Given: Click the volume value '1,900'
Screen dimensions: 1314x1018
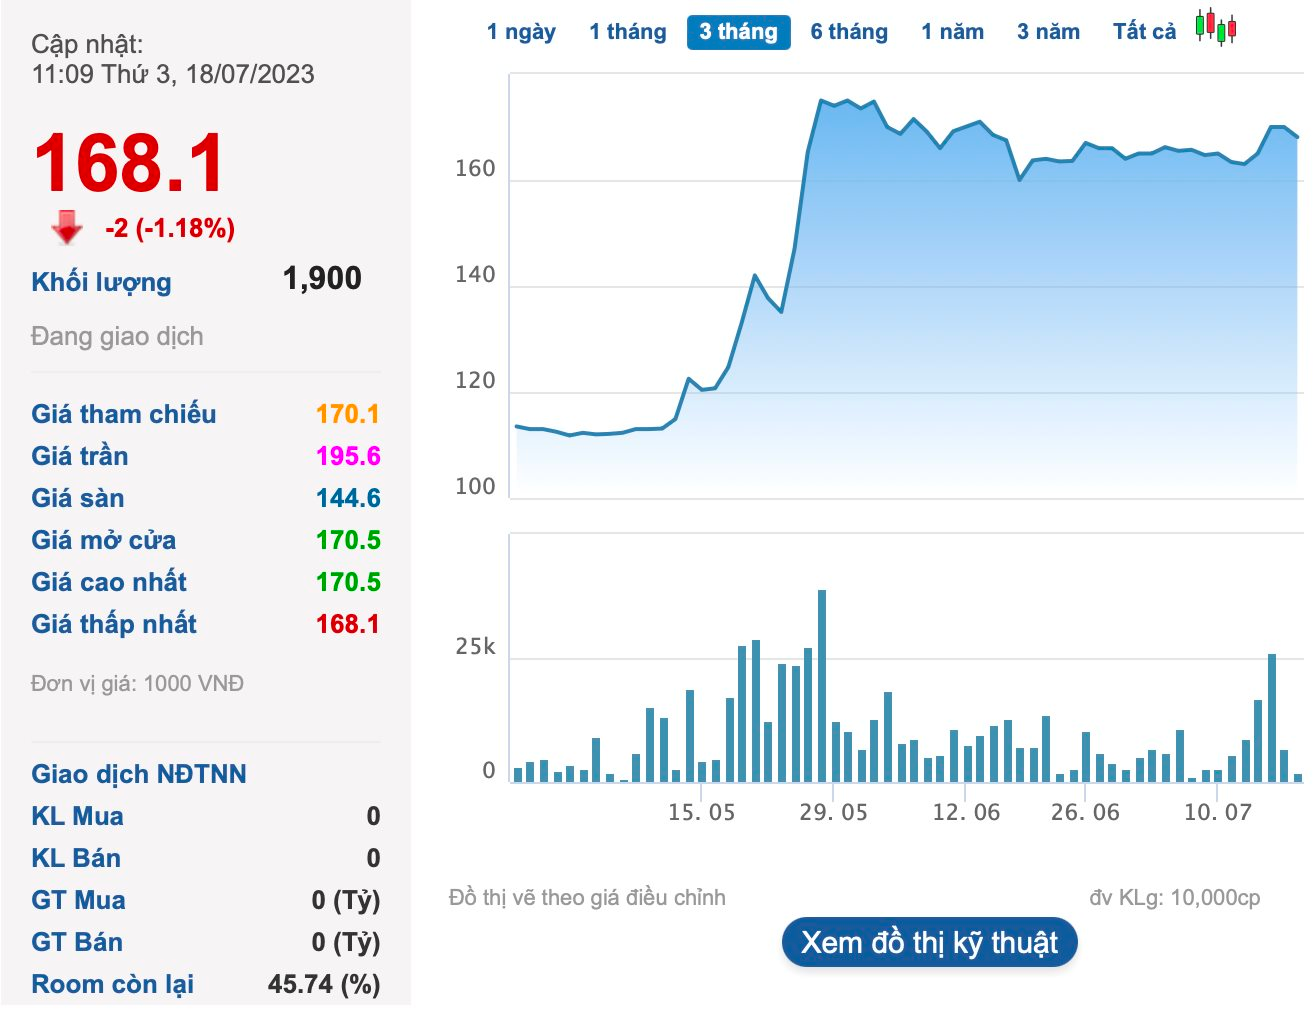Looking at the screenshot, I should [x=322, y=278].
